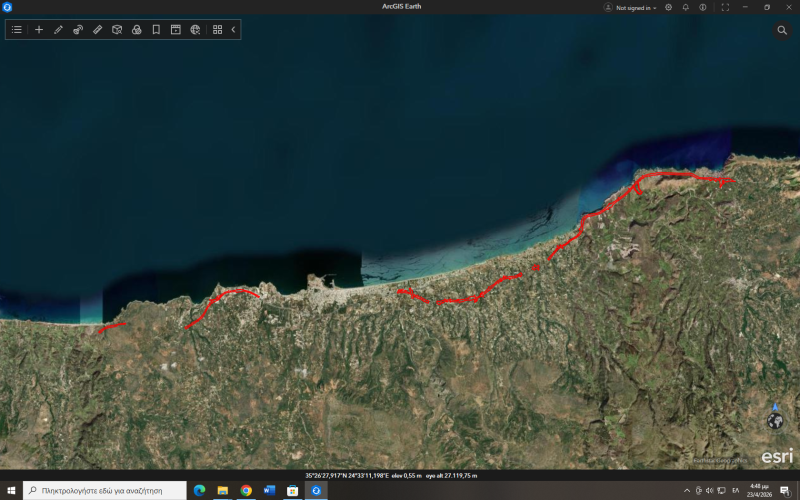Open the Basemap and terrain tool
800x500 pixels.
[x=136, y=30]
